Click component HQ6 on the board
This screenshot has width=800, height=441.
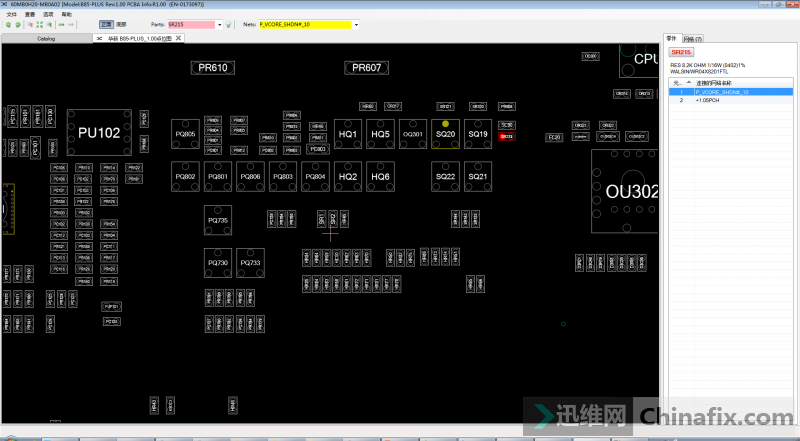pyautogui.click(x=380, y=177)
